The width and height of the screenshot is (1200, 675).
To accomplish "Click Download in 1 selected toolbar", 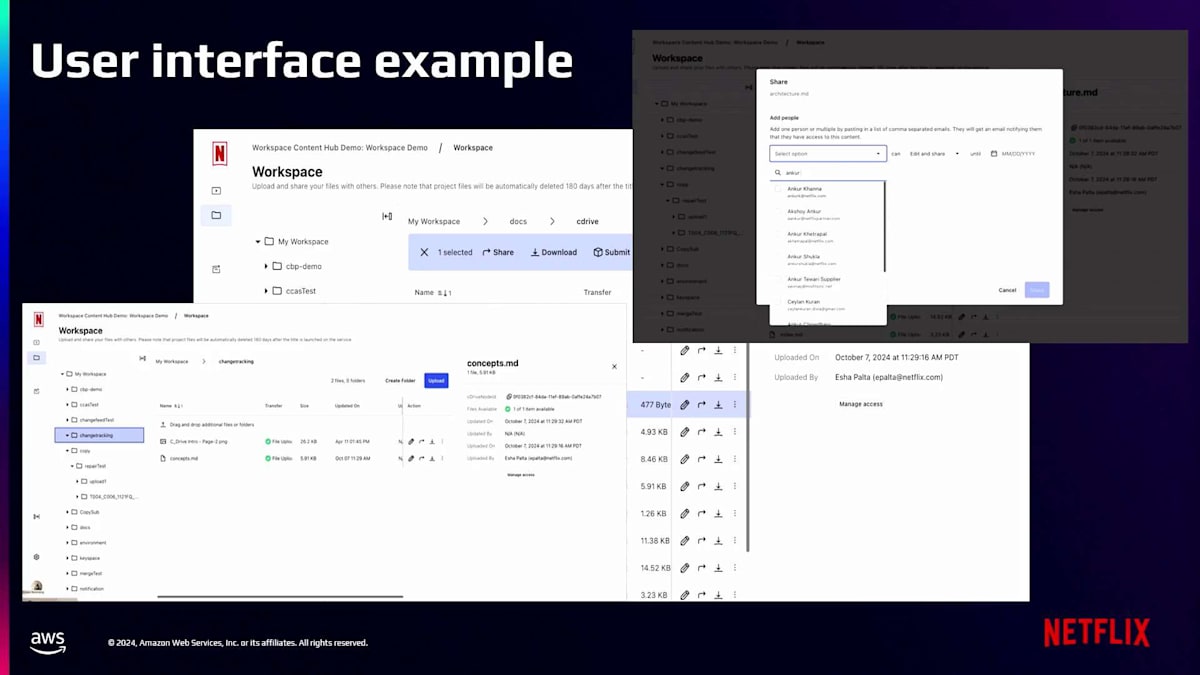I will (554, 252).
